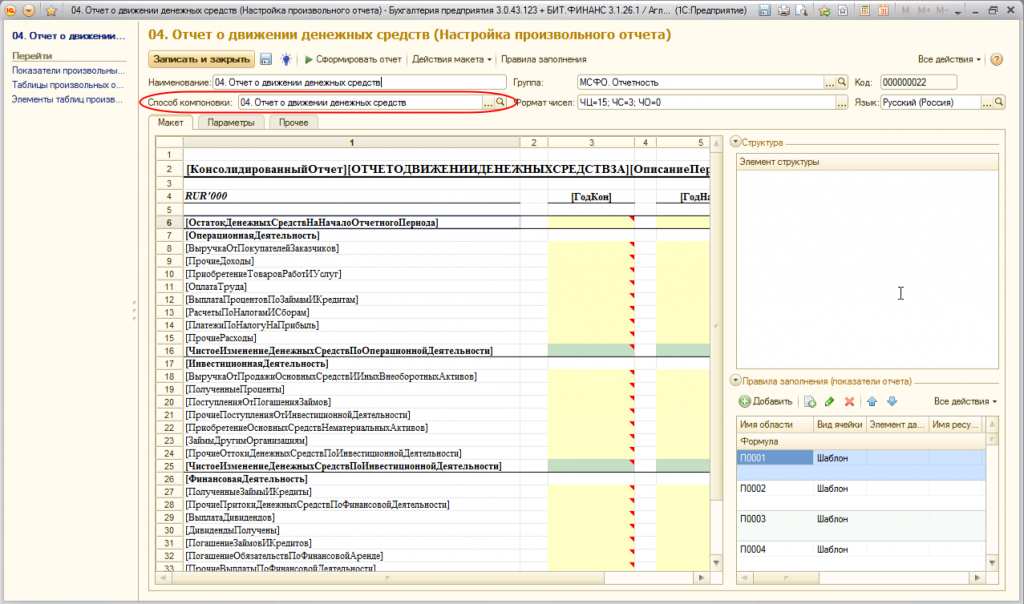Expand Все действия menu in form toolbar
This screenshot has width=1024, height=604.
point(949,59)
